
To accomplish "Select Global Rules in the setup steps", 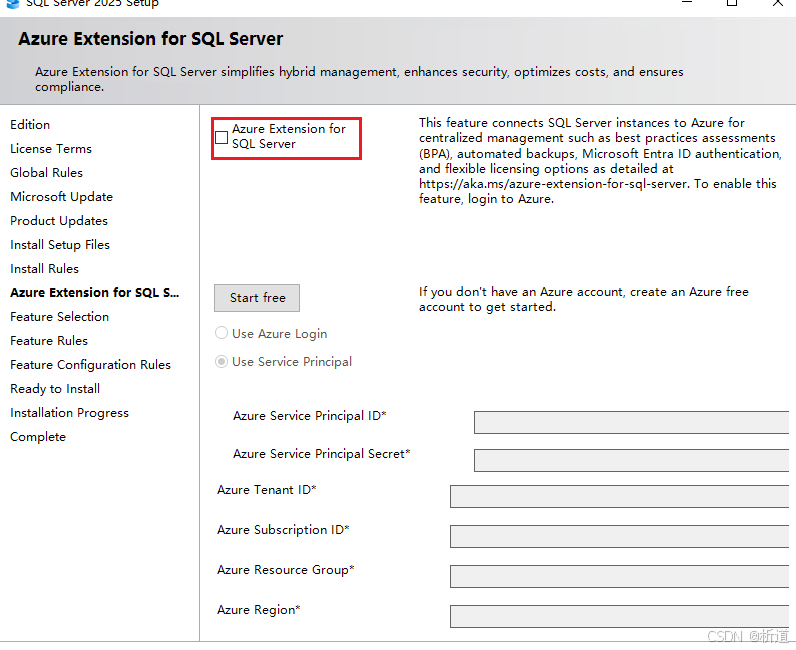I will 46,173.
